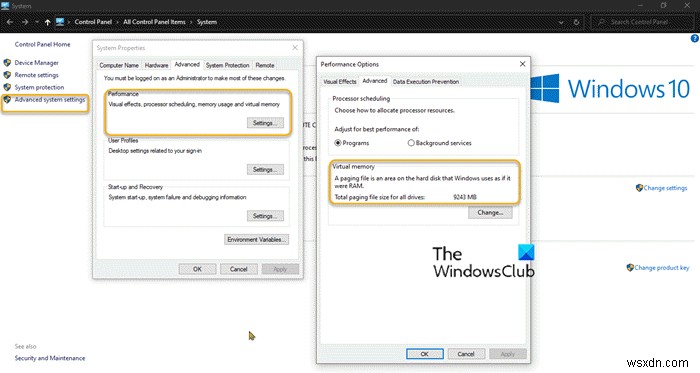
Task: Click the shield icon beside System protection
Action: point(7,87)
